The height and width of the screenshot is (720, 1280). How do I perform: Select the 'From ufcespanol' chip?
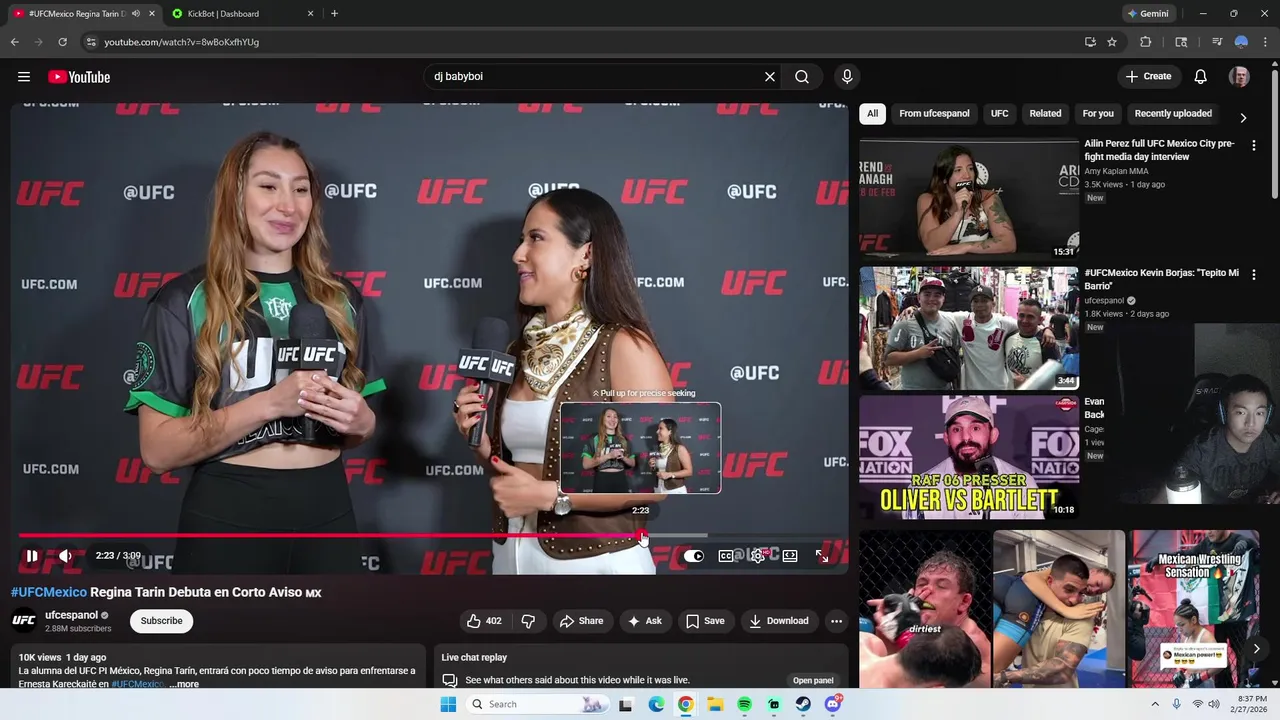point(934,114)
